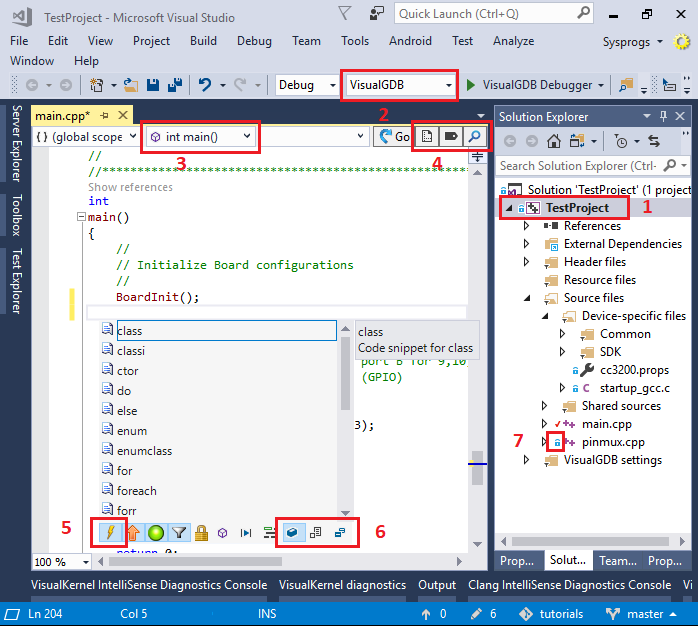Screen dimensions: 698x626
Task: Click the pending changes count 6
Action: pos(484,614)
